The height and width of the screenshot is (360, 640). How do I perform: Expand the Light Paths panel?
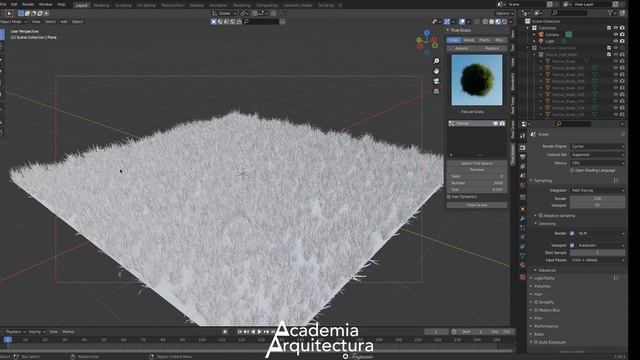(544, 278)
